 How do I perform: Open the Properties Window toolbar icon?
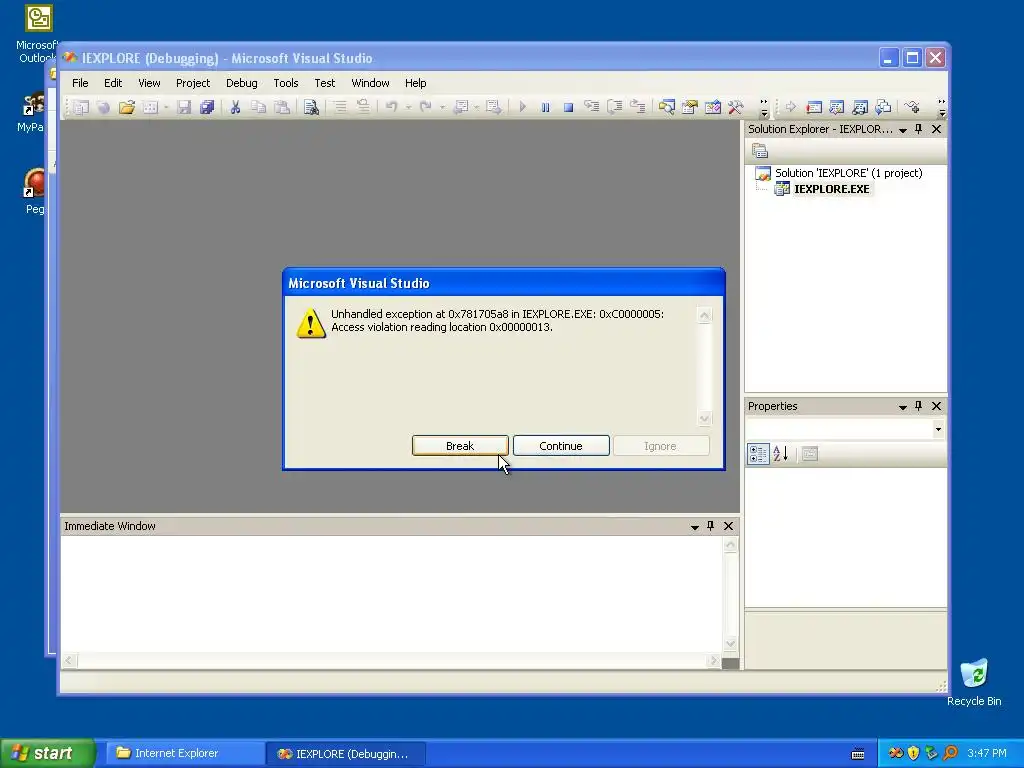click(x=690, y=107)
